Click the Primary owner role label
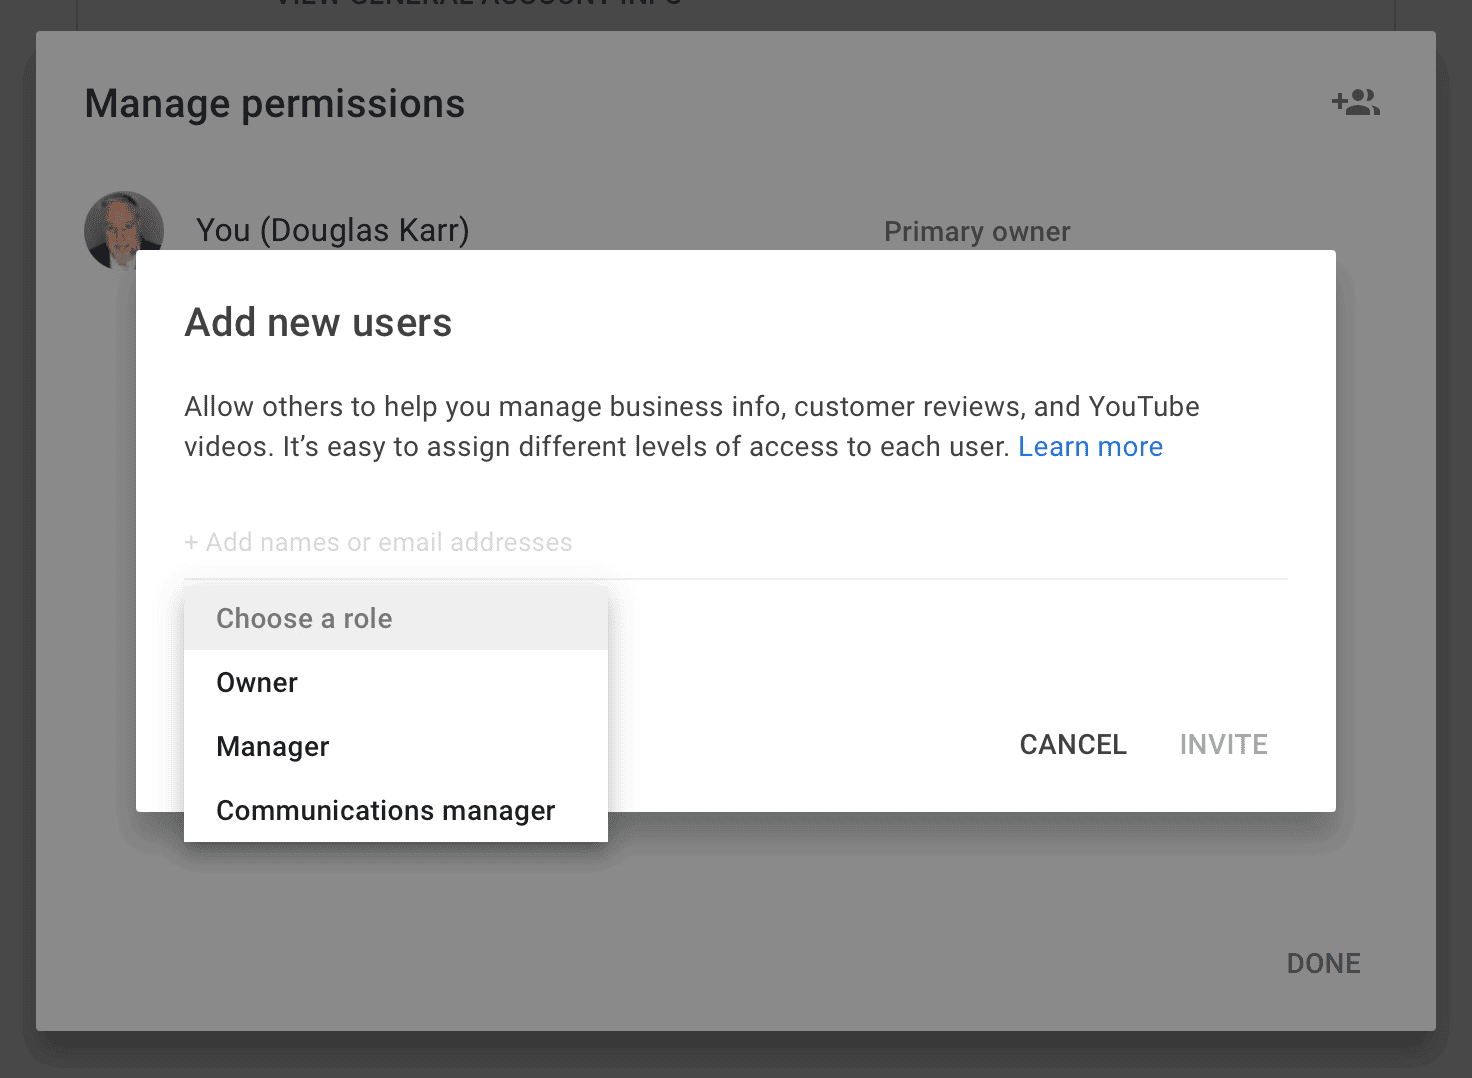 pyautogui.click(x=976, y=232)
